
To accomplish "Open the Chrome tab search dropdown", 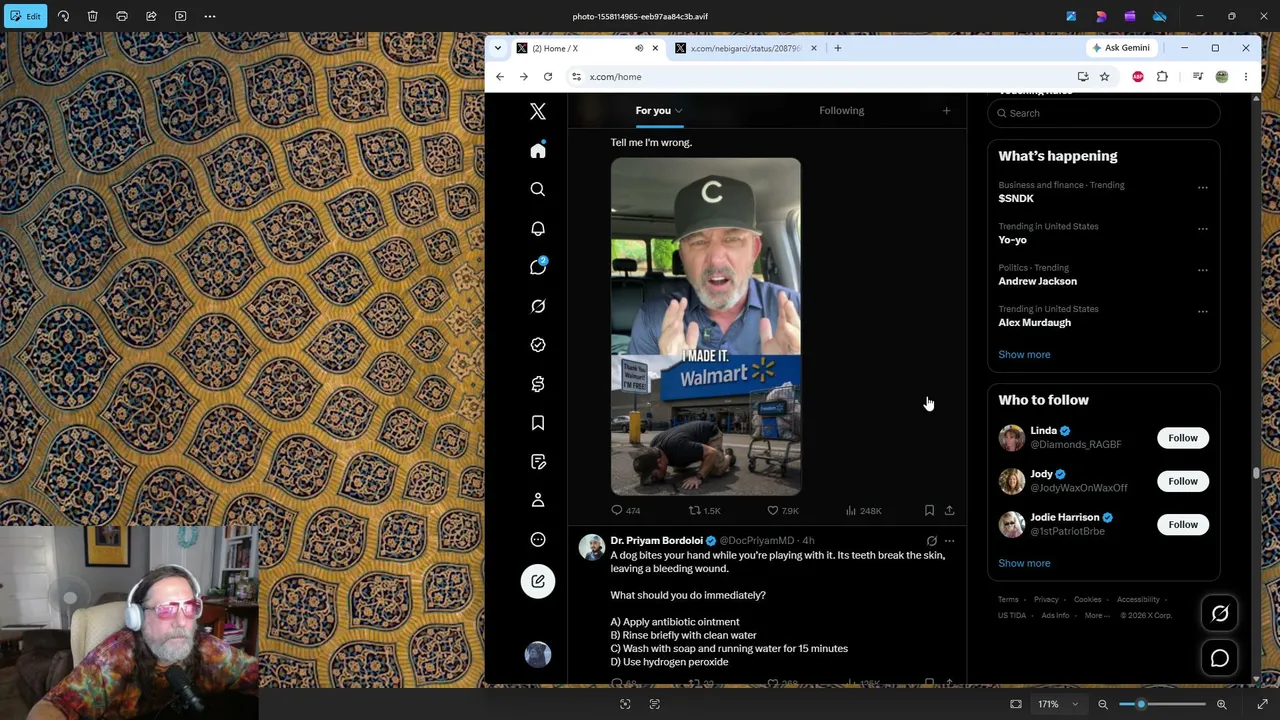I will pos(497,48).
